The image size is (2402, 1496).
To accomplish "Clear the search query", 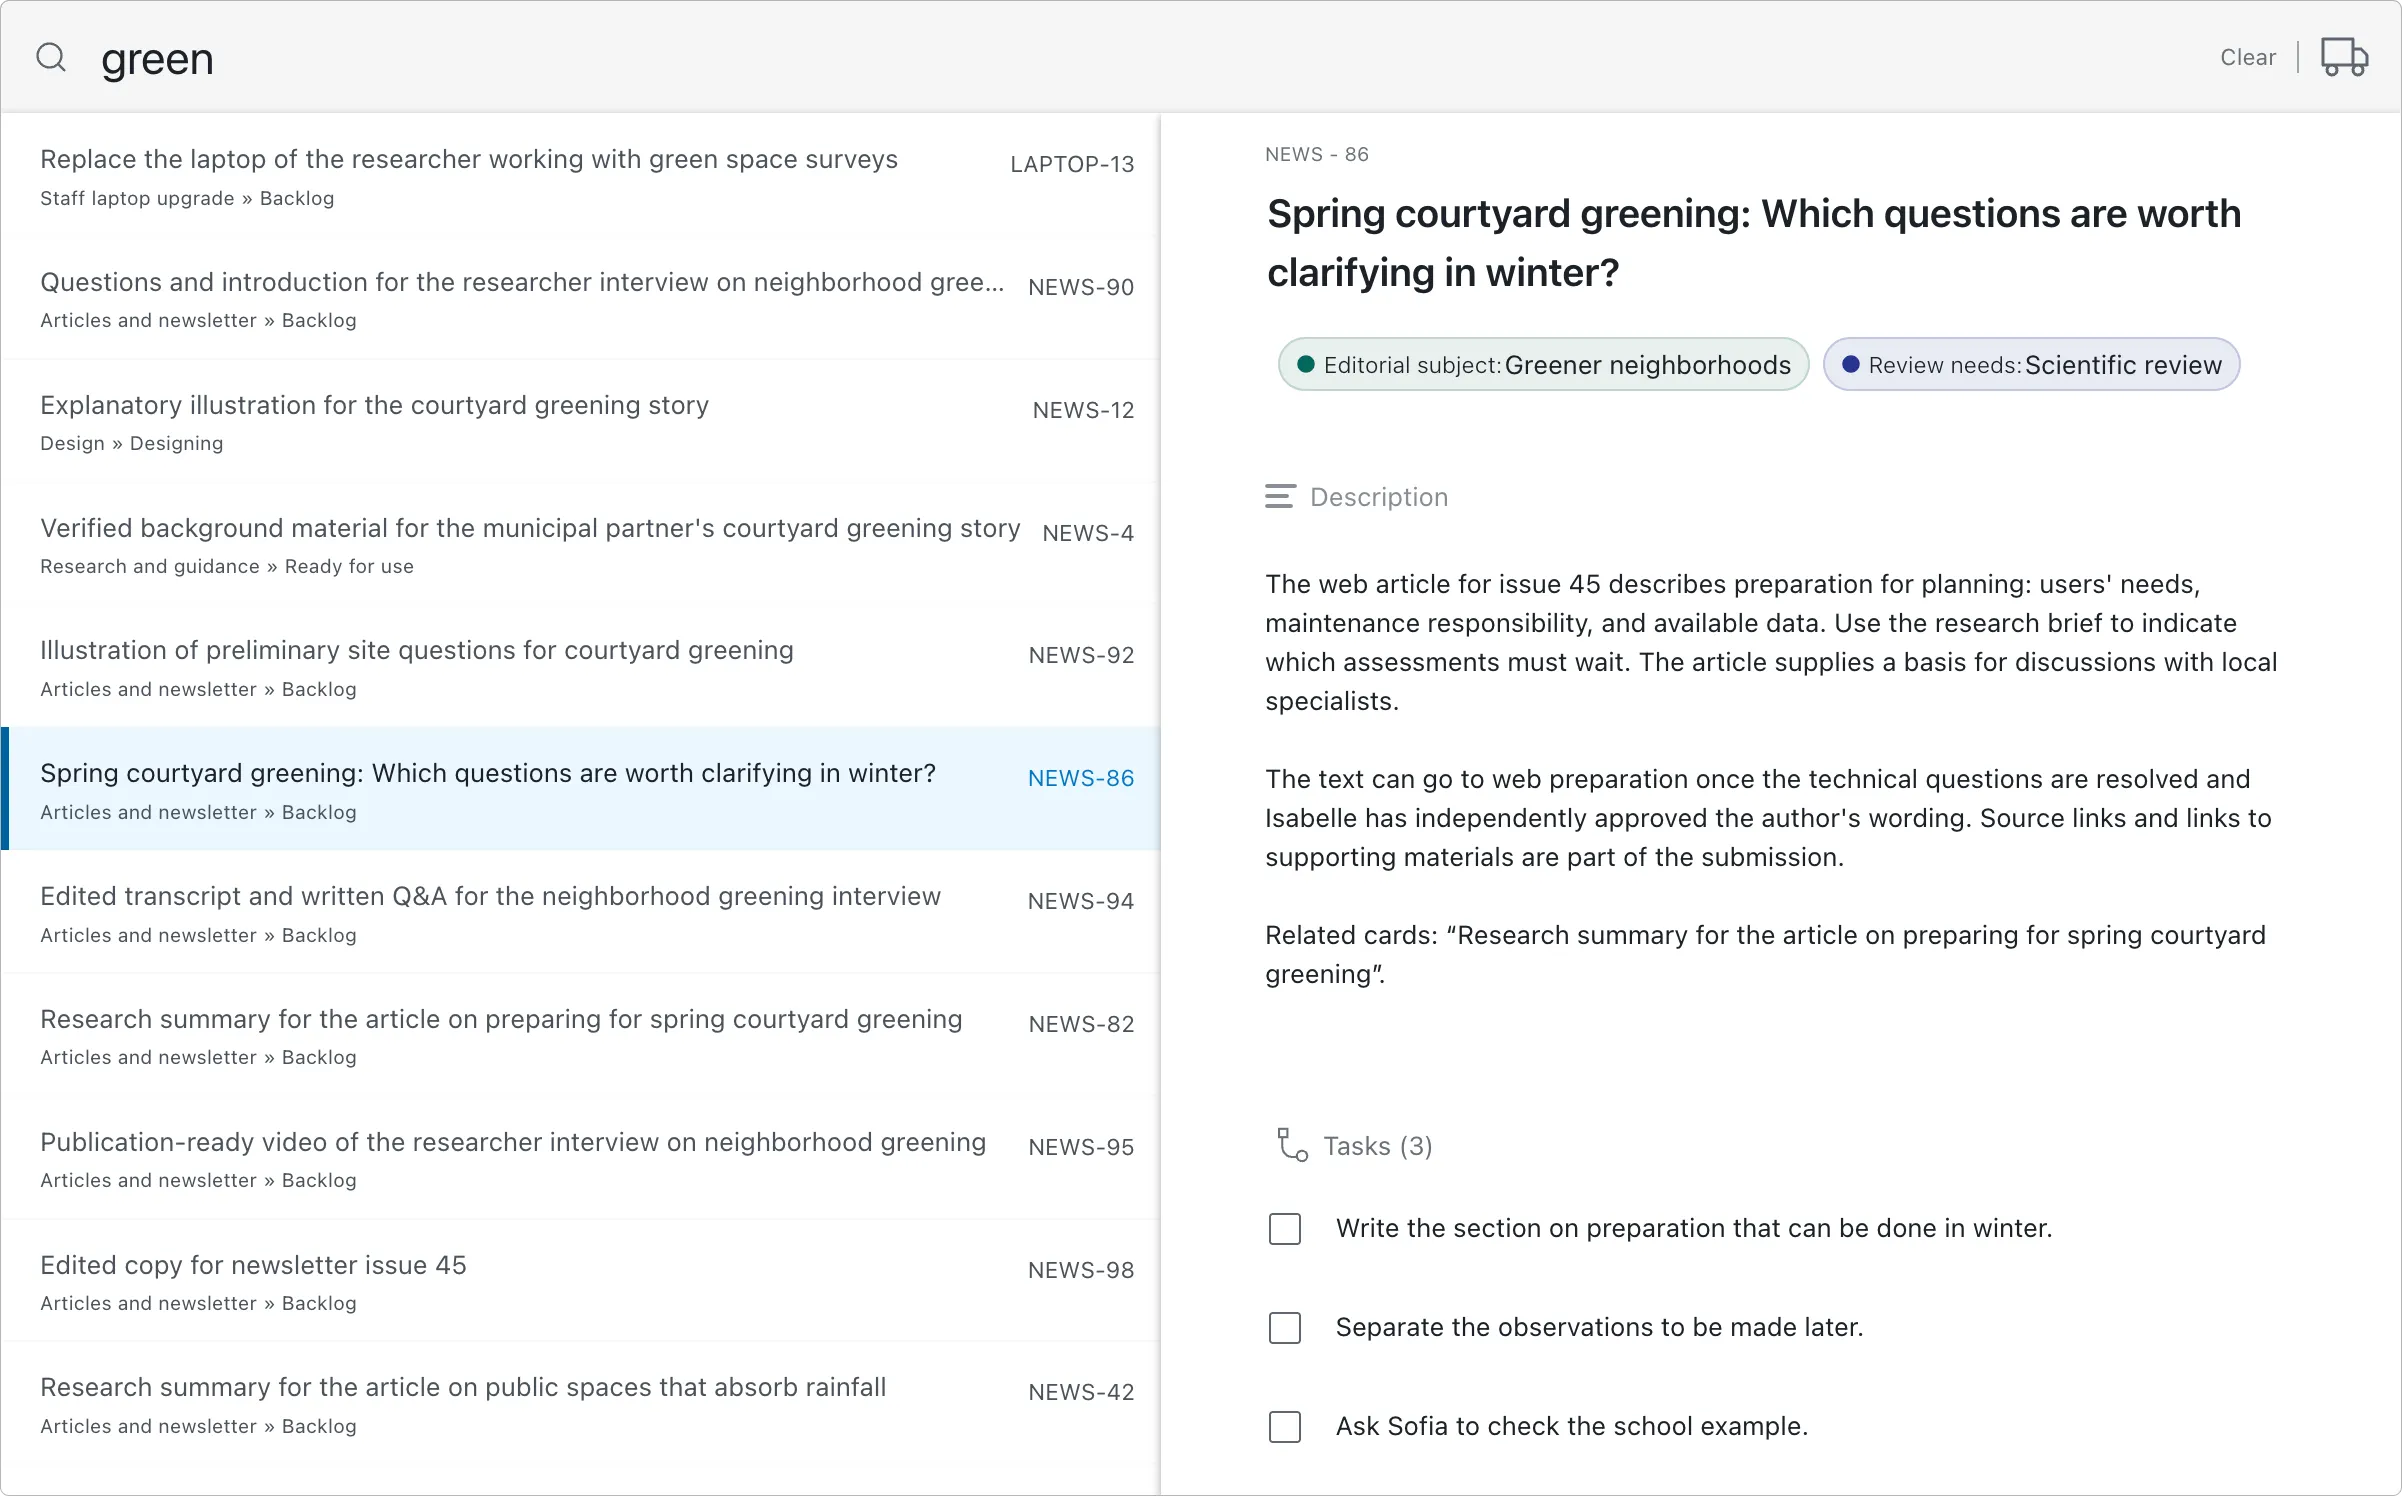I will pyautogui.click(x=2247, y=58).
